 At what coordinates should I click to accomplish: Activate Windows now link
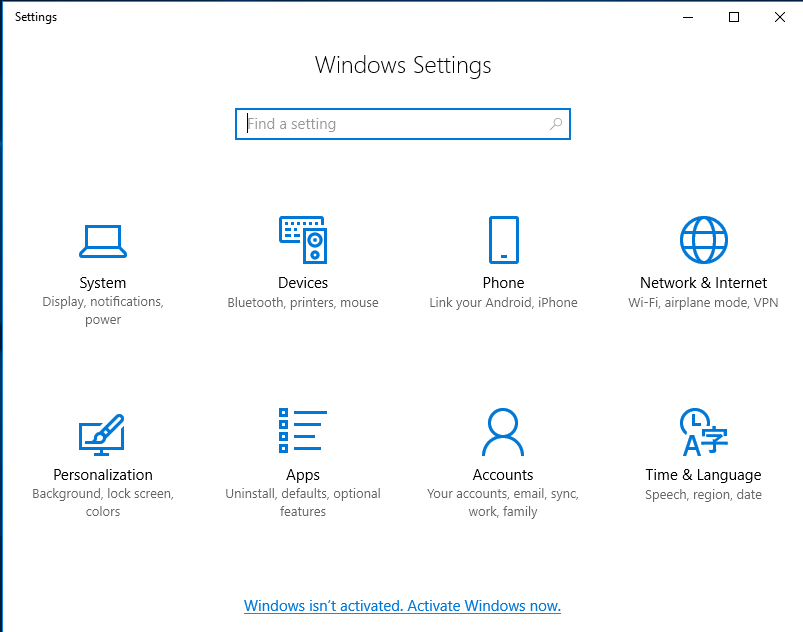pyautogui.click(x=403, y=606)
